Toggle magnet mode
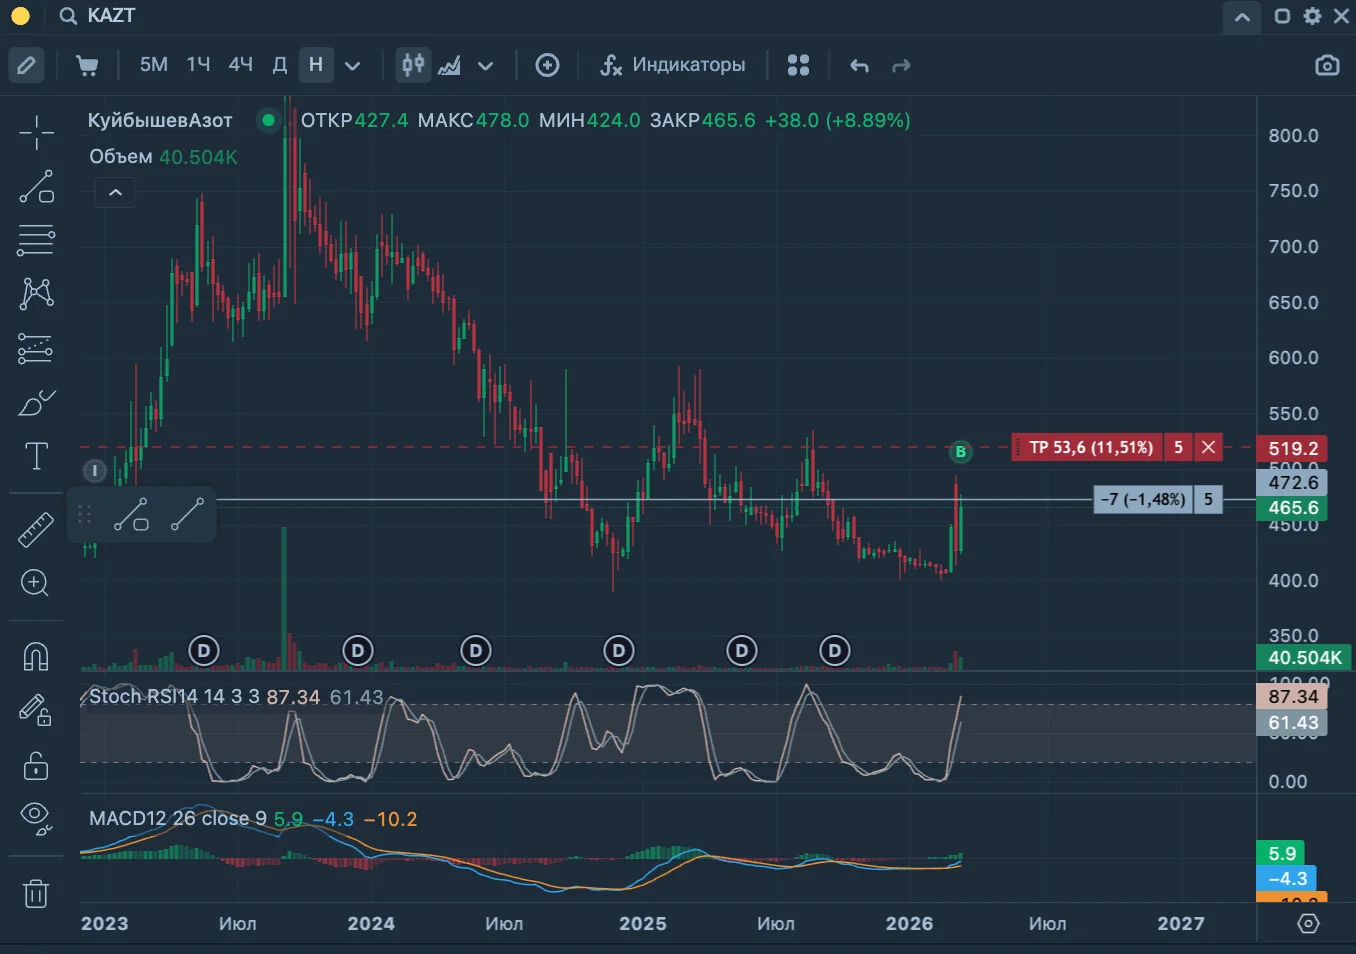The width and height of the screenshot is (1356, 954). click(36, 656)
